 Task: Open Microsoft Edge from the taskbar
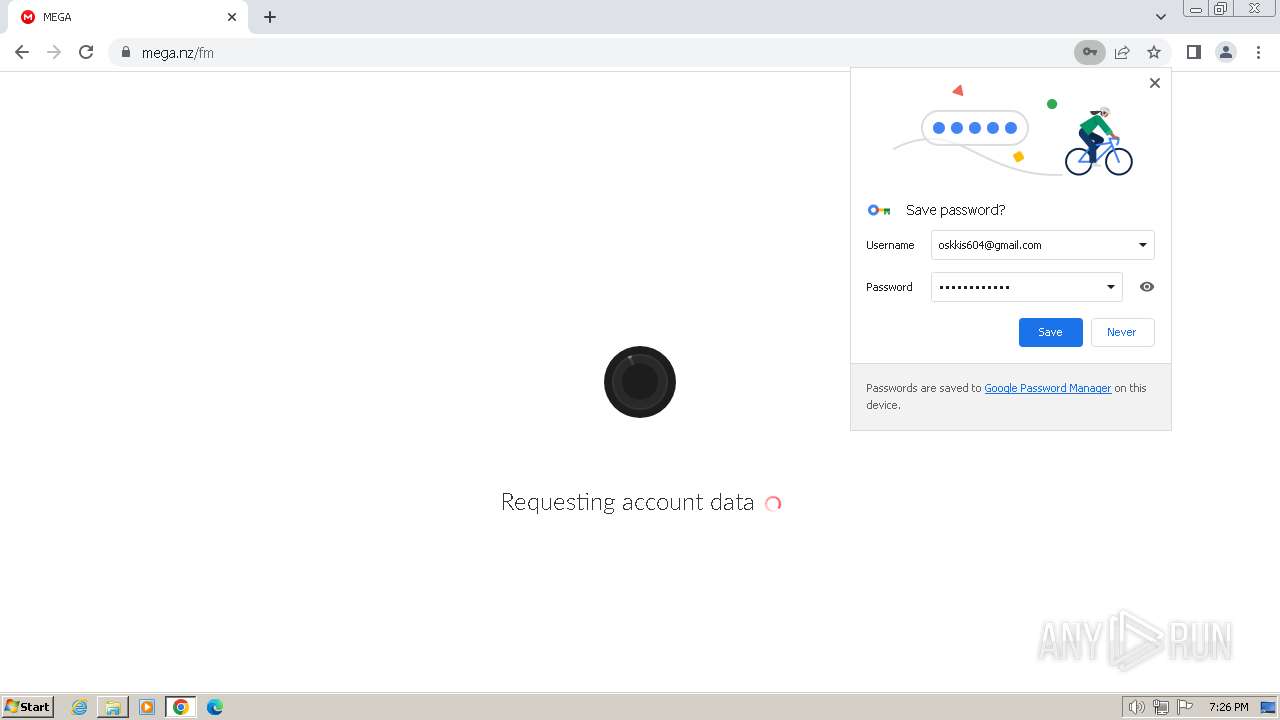pos(215,707)
